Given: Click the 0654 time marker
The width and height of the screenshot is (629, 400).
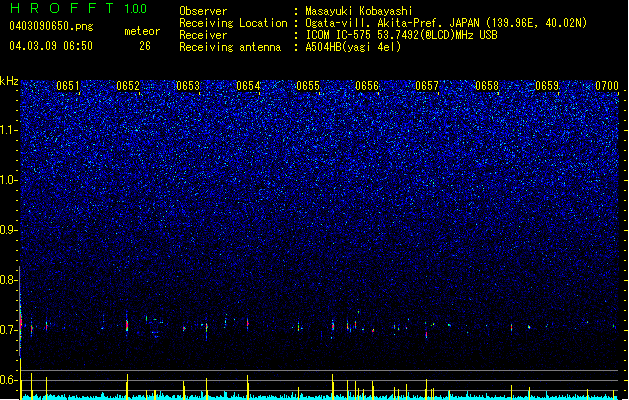Looking at the screenshot, I should click(x=248, y=86).
